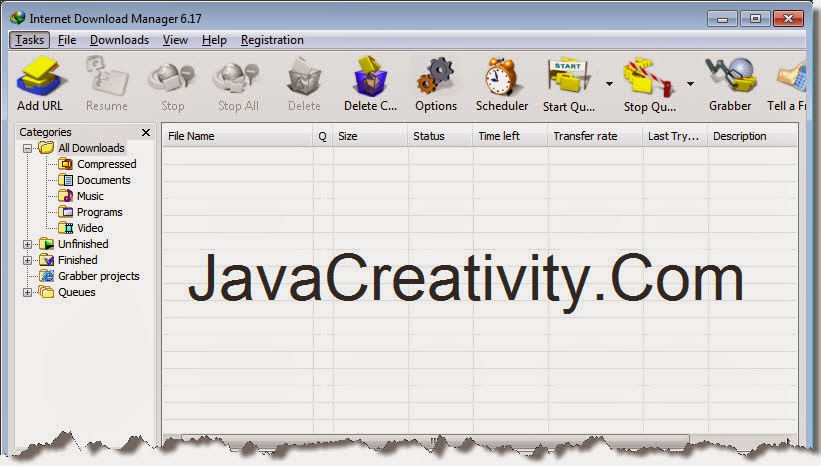Viewport: 821px width, 466px height.
Task: Open the Help menu
Action: [214, 40]
